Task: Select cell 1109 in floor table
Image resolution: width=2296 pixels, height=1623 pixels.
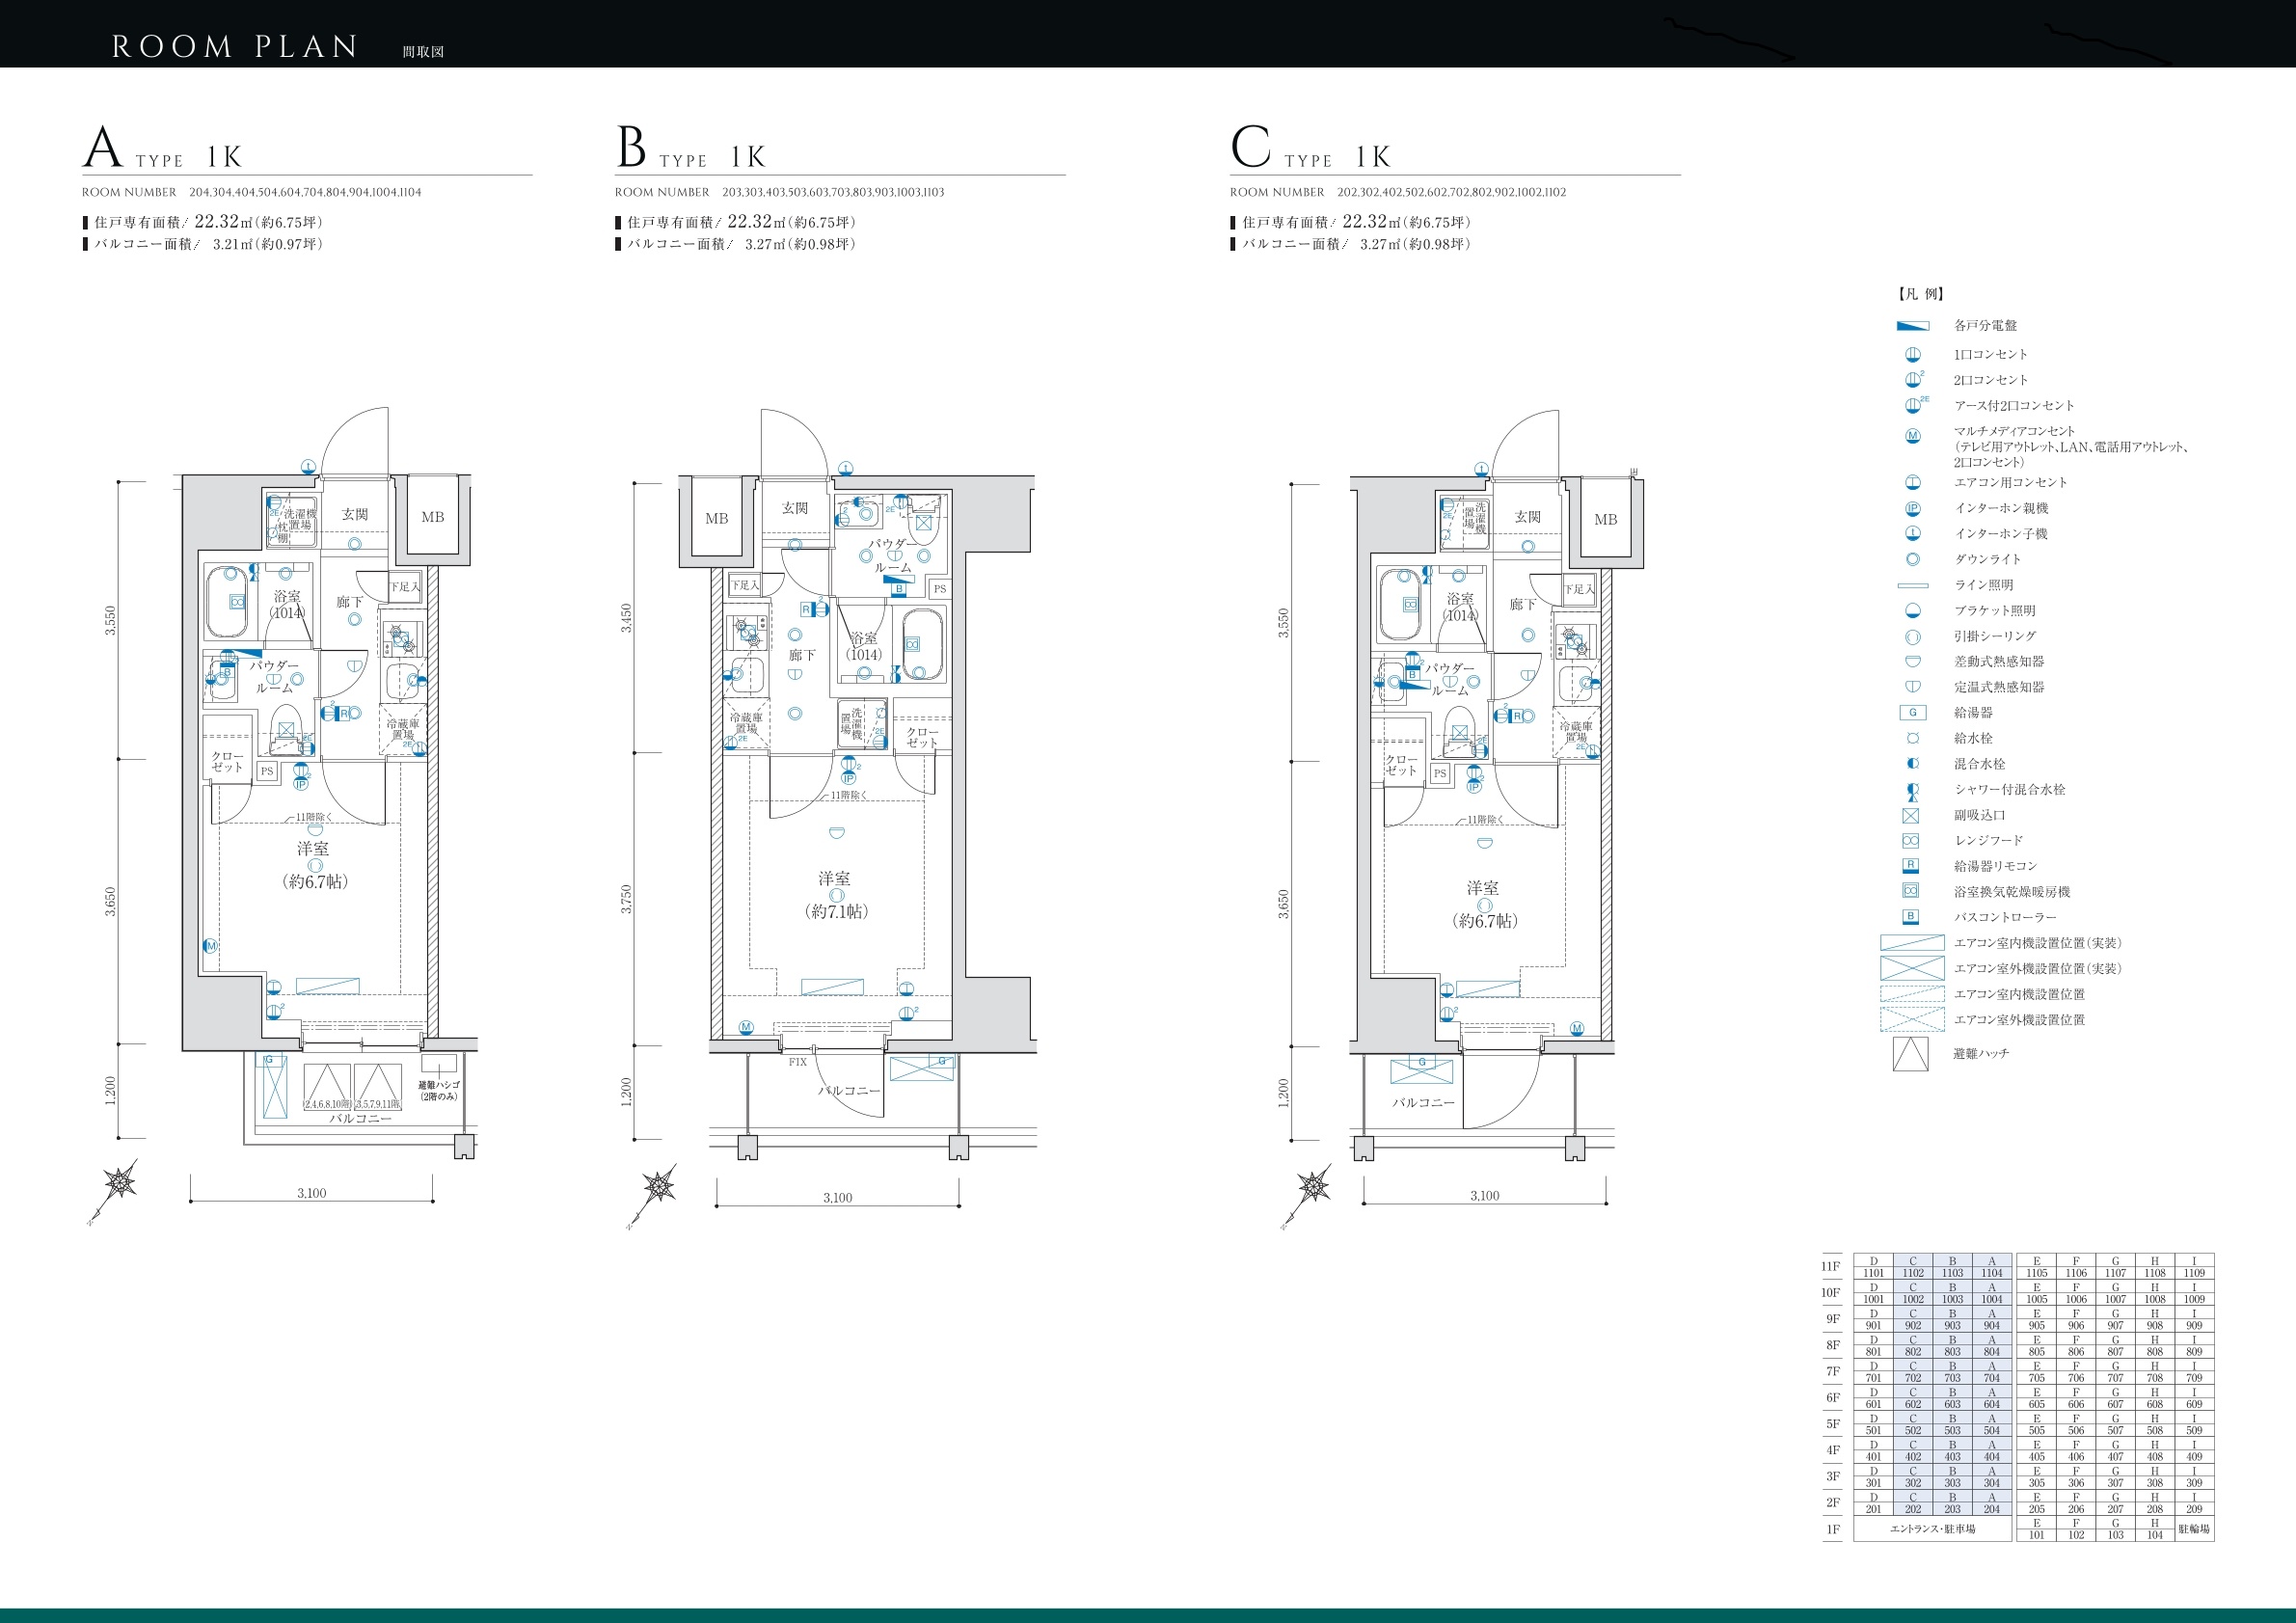Action: [x=2194, y=1273]
